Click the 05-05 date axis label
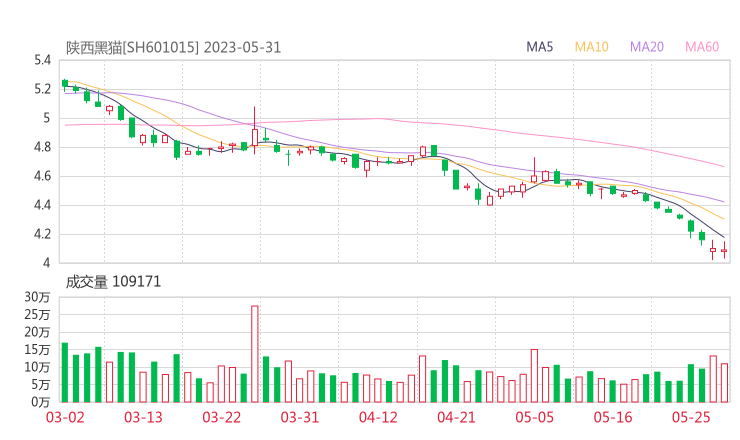Viewport: 740px width, 440px height. click(535, 417)
